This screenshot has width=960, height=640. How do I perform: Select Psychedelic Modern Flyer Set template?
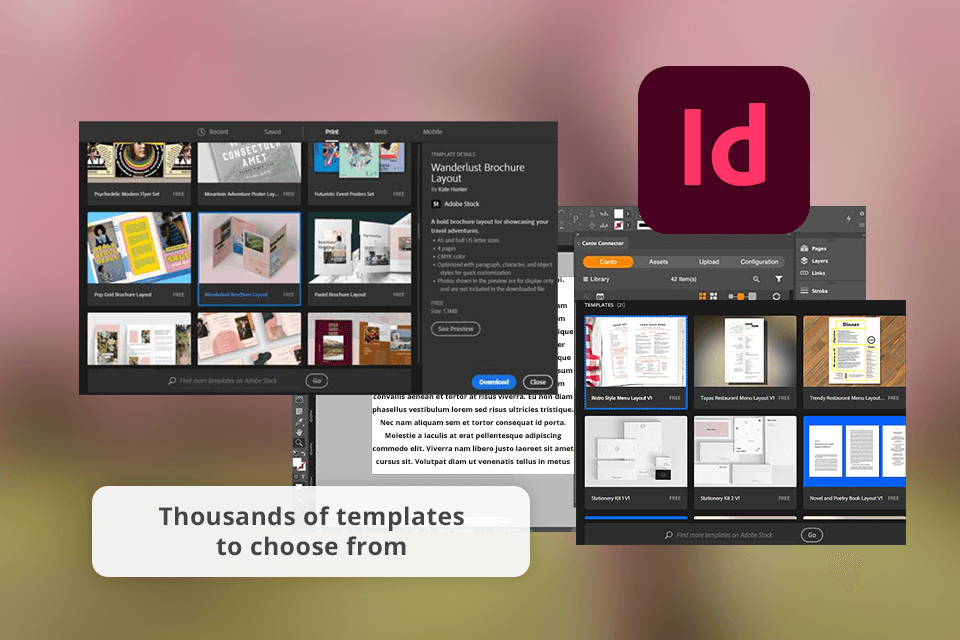[x=139, y=173]
